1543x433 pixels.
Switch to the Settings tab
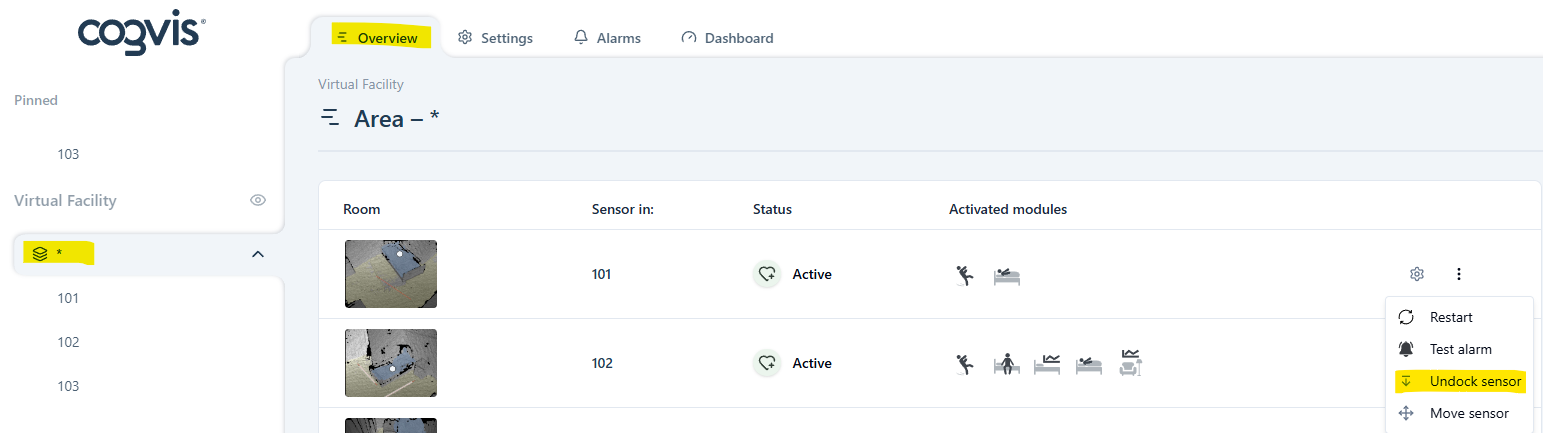pyautogui.click(x=495, y=38)
